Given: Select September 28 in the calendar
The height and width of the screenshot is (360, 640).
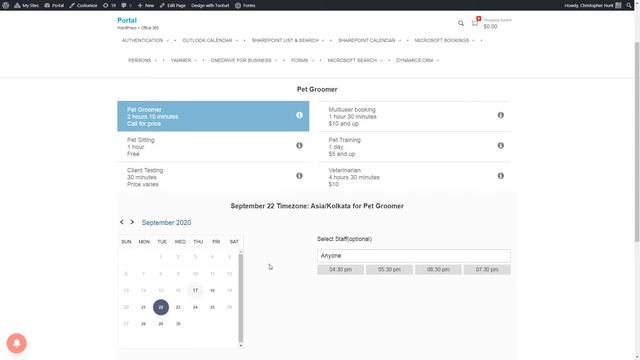Looking at the screenshot, I should [x=143, y=324].
